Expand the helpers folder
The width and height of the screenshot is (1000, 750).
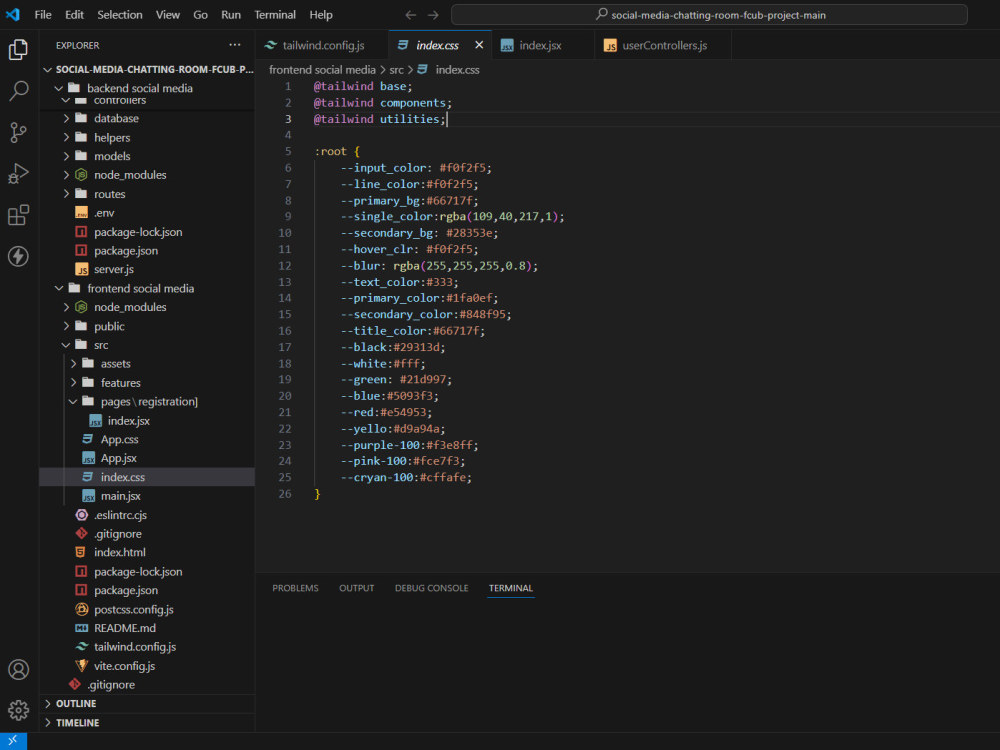click(x=66, y=137)
